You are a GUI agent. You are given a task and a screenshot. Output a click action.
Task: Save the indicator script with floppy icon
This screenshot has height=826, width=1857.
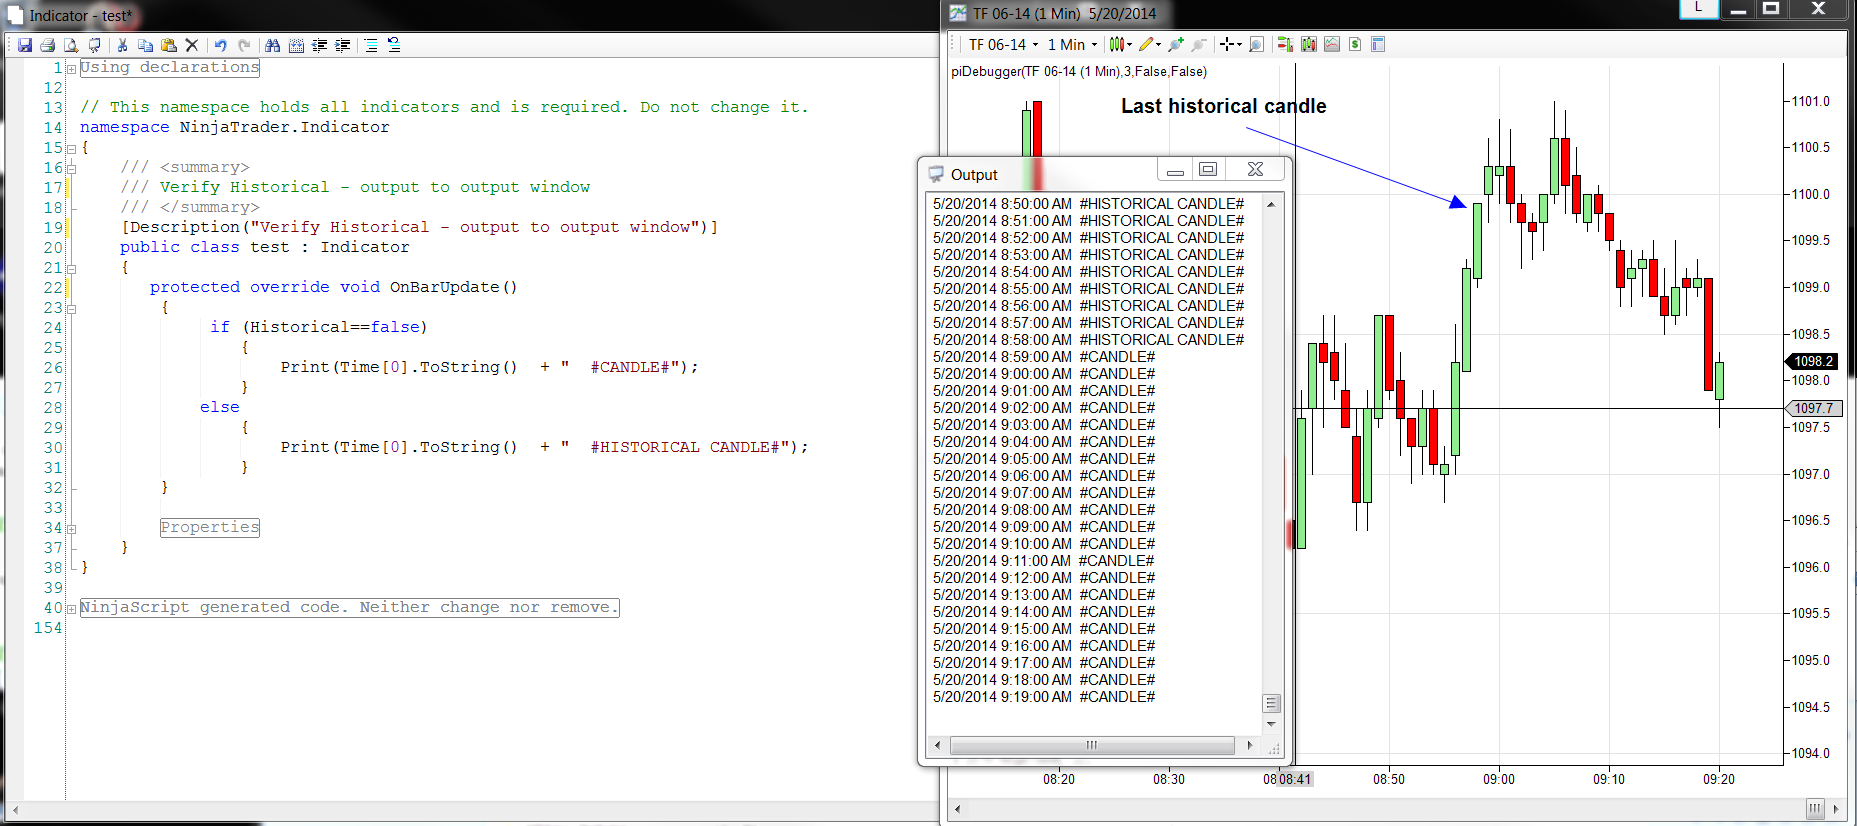click(25, 45)
